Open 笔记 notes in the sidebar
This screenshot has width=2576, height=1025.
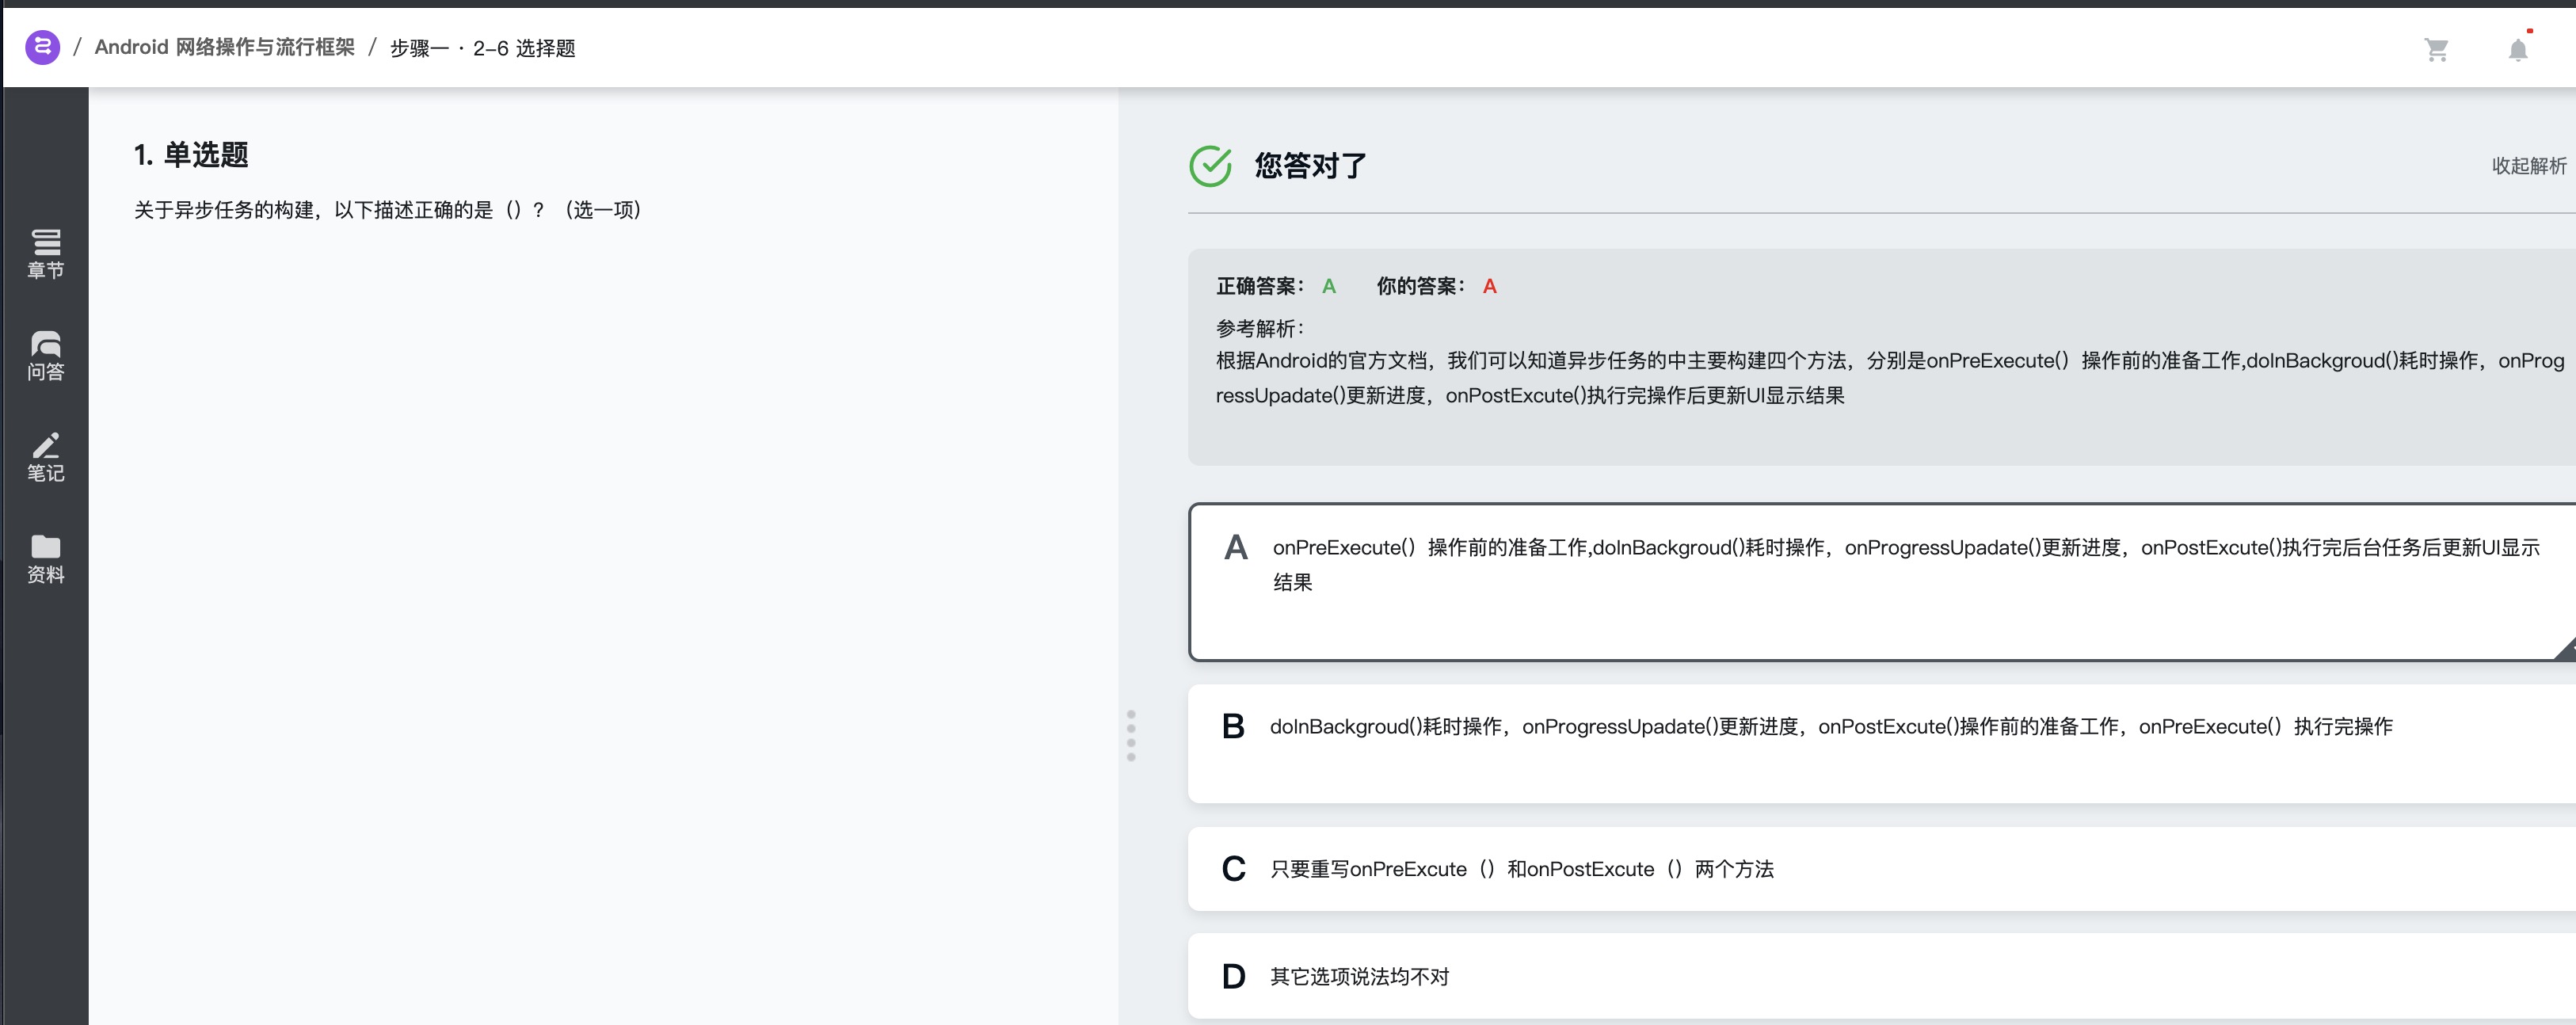point(45,457)
